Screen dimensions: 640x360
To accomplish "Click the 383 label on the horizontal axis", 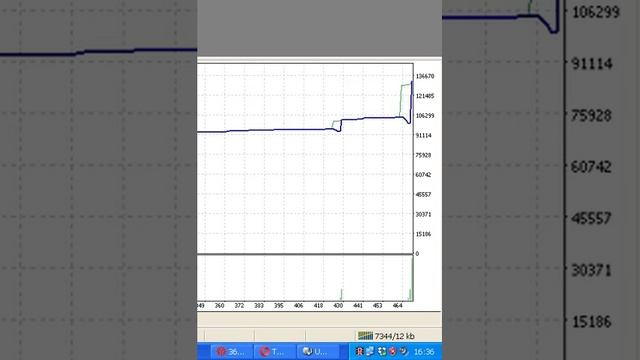I will [259, 305].
